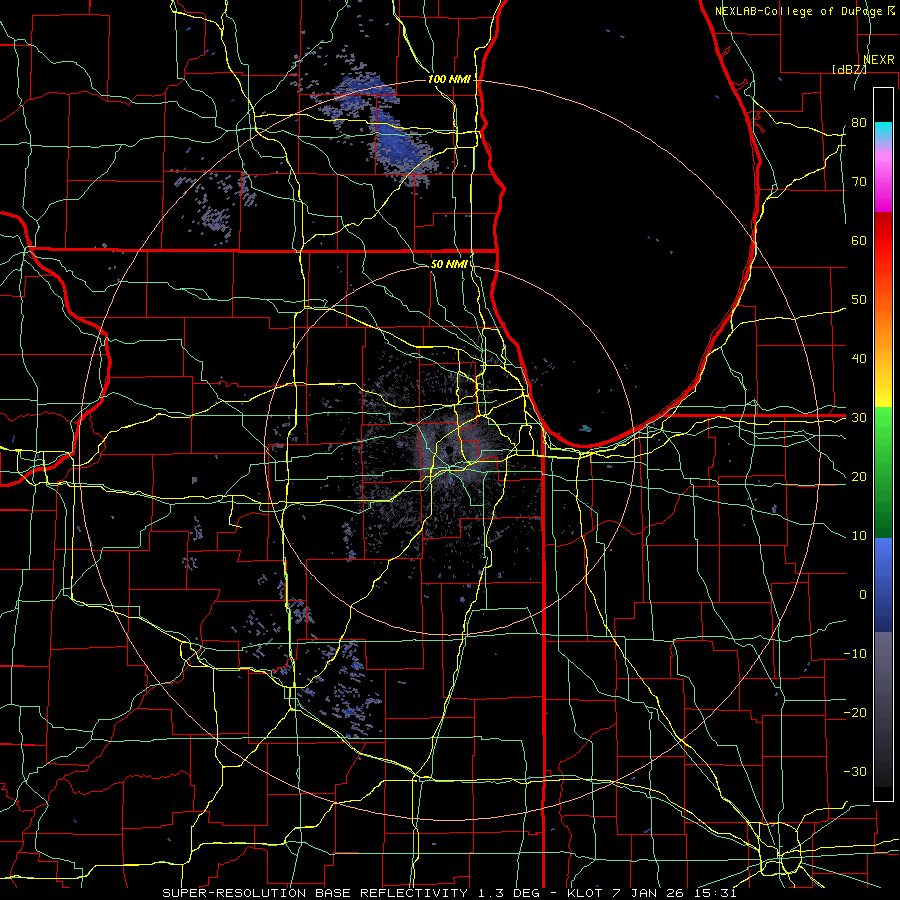Click the 80 value on the dBZ scale
900x900 pixels.
tap(859, 122)
